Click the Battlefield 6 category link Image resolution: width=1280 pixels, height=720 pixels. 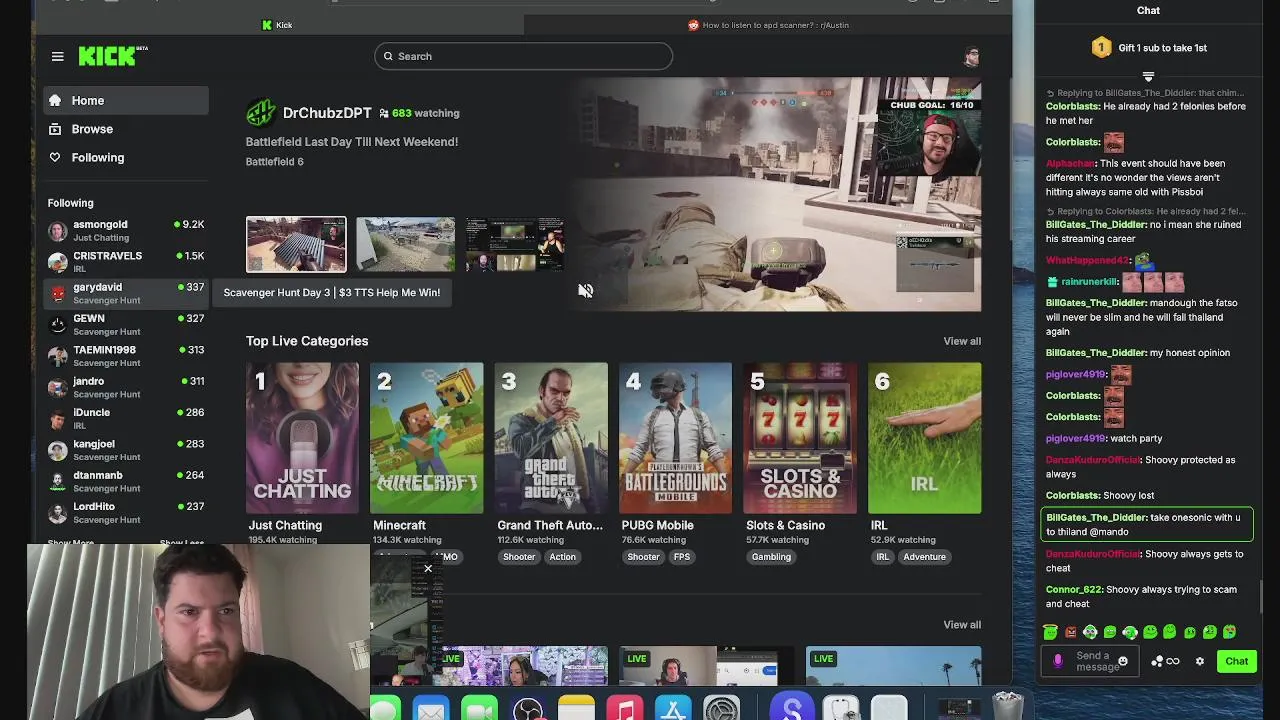point(274,162)
